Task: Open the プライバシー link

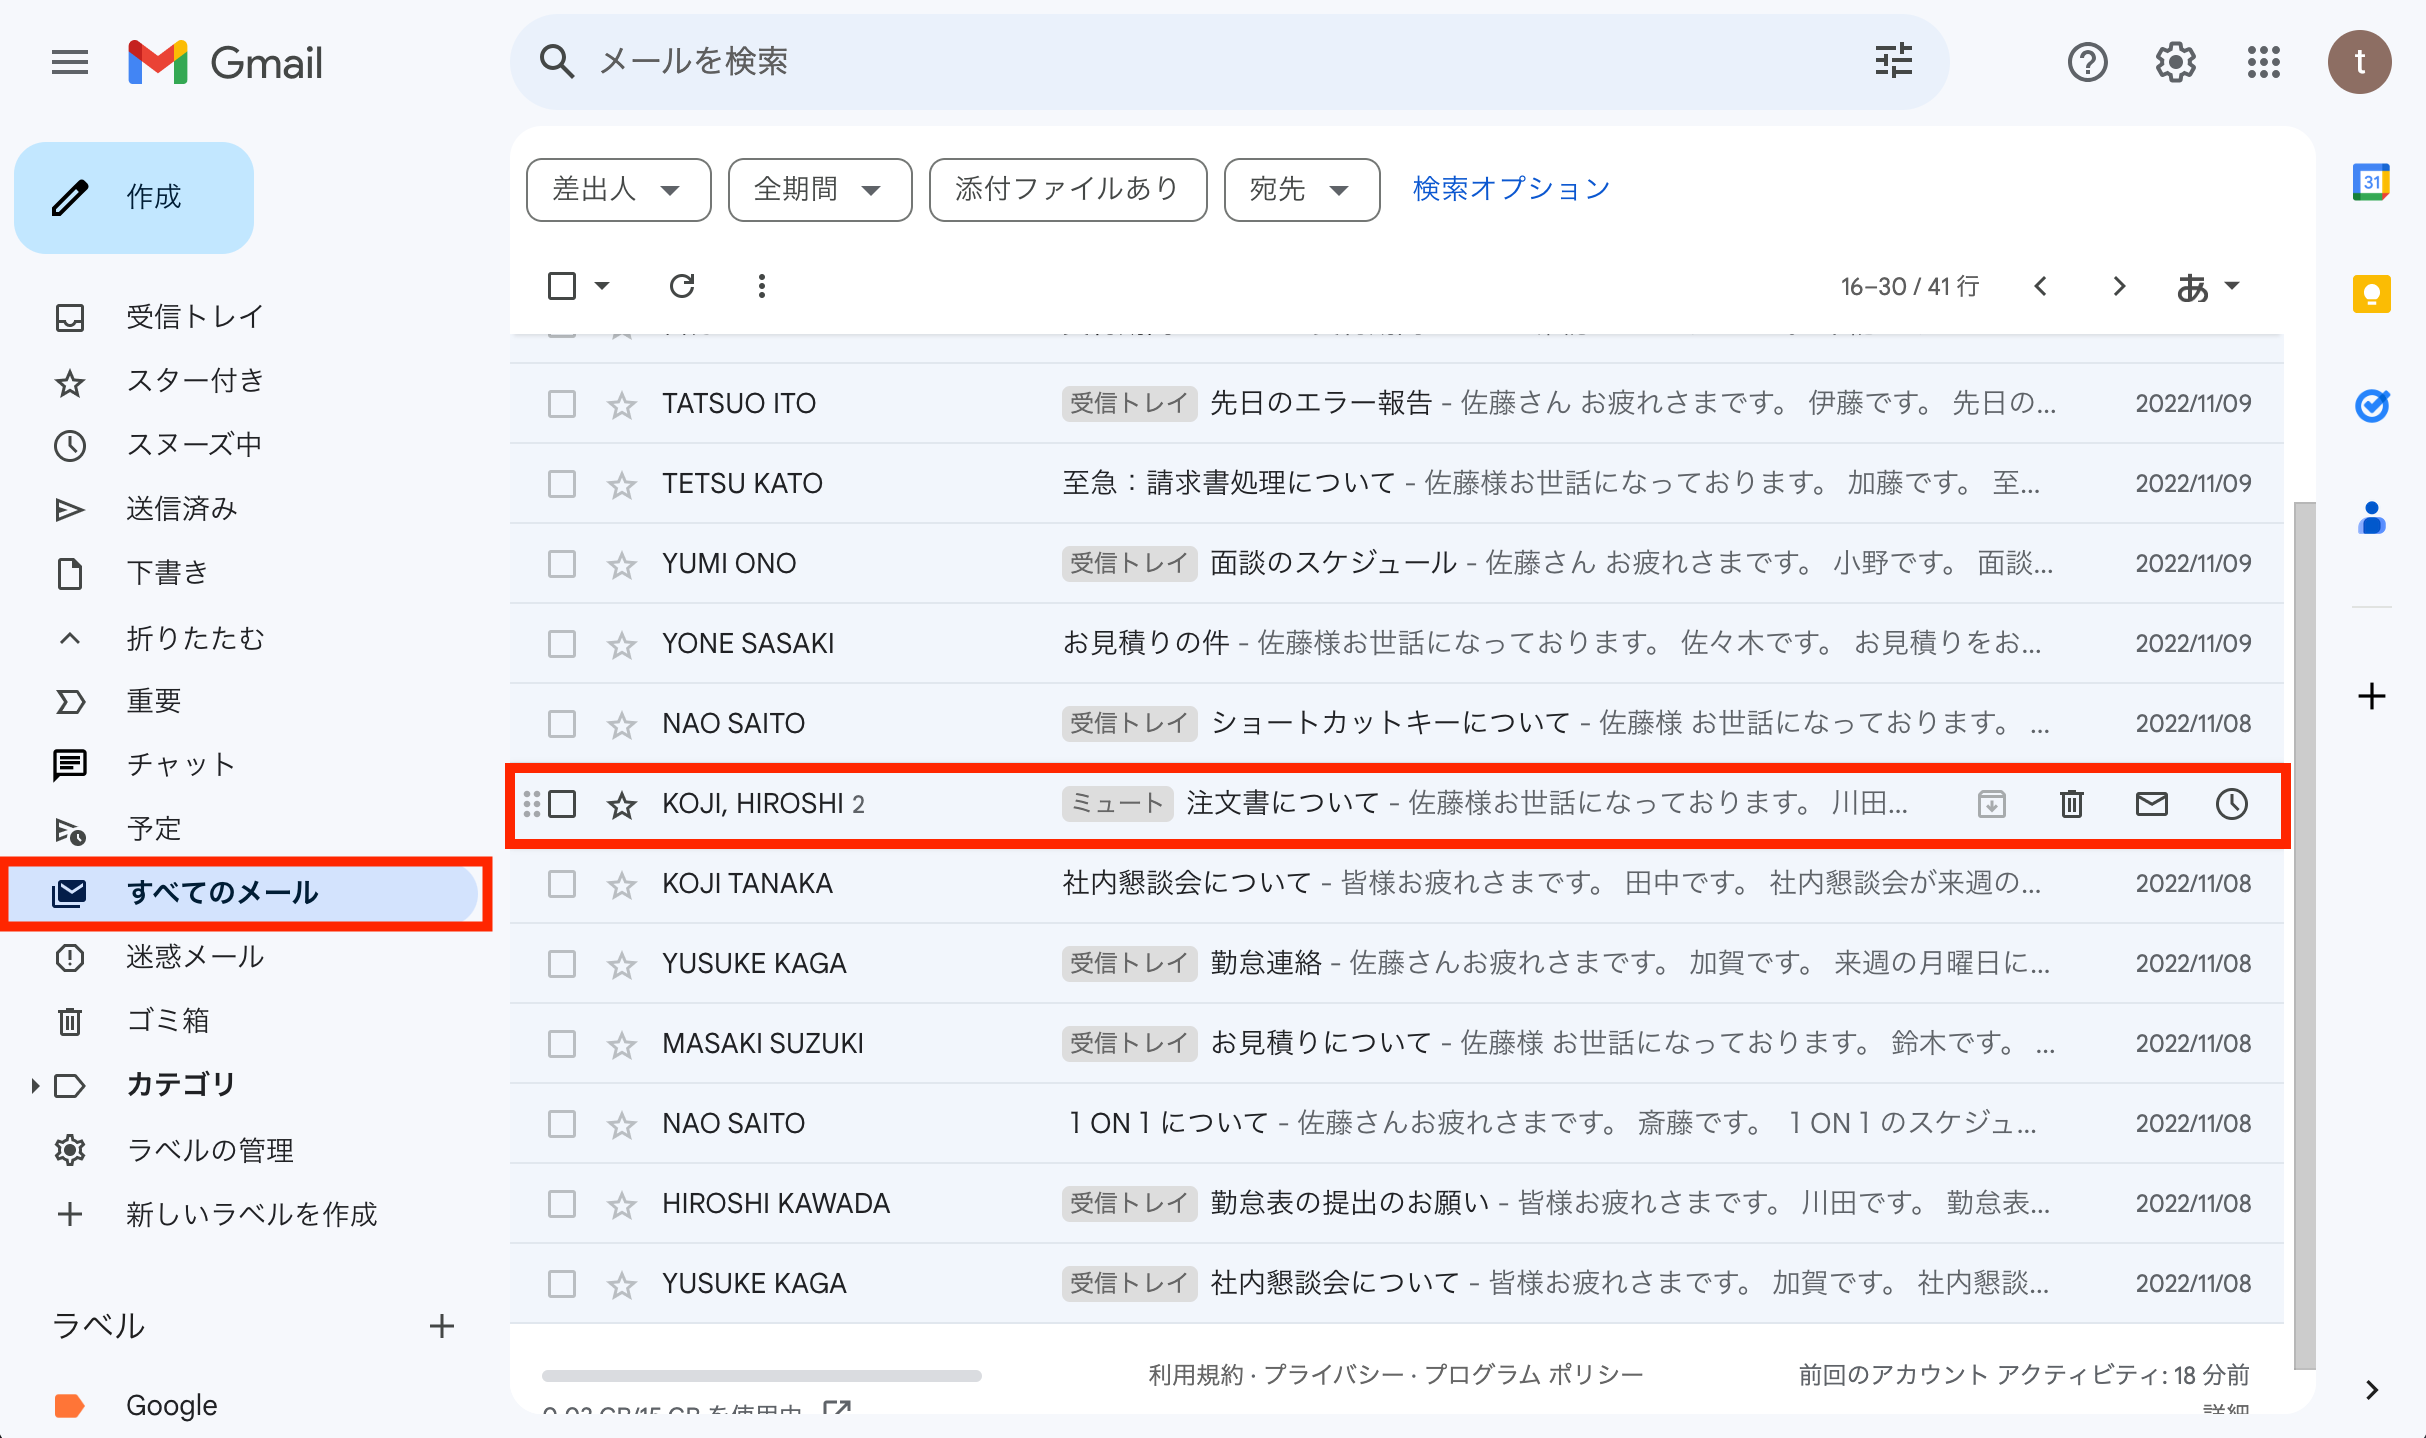Action: (1334, 1375)
